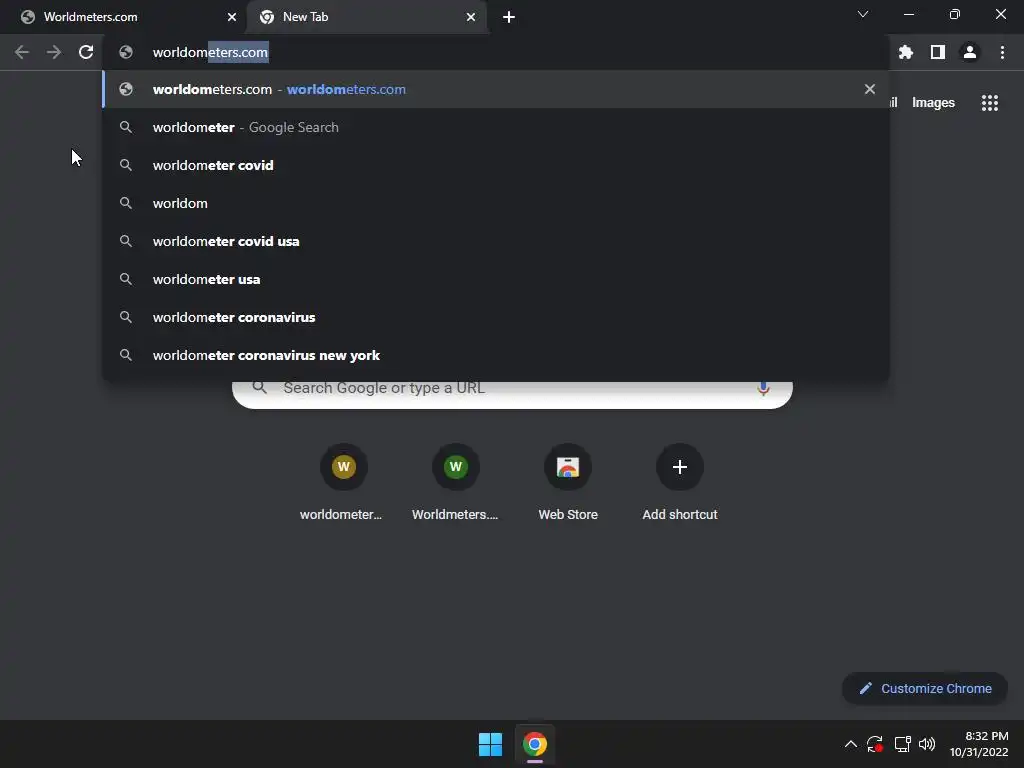Viewport: 1024px width, 768px height.
Task: Open the tab search dropdown arrow
Action: [x=863, y=14]
